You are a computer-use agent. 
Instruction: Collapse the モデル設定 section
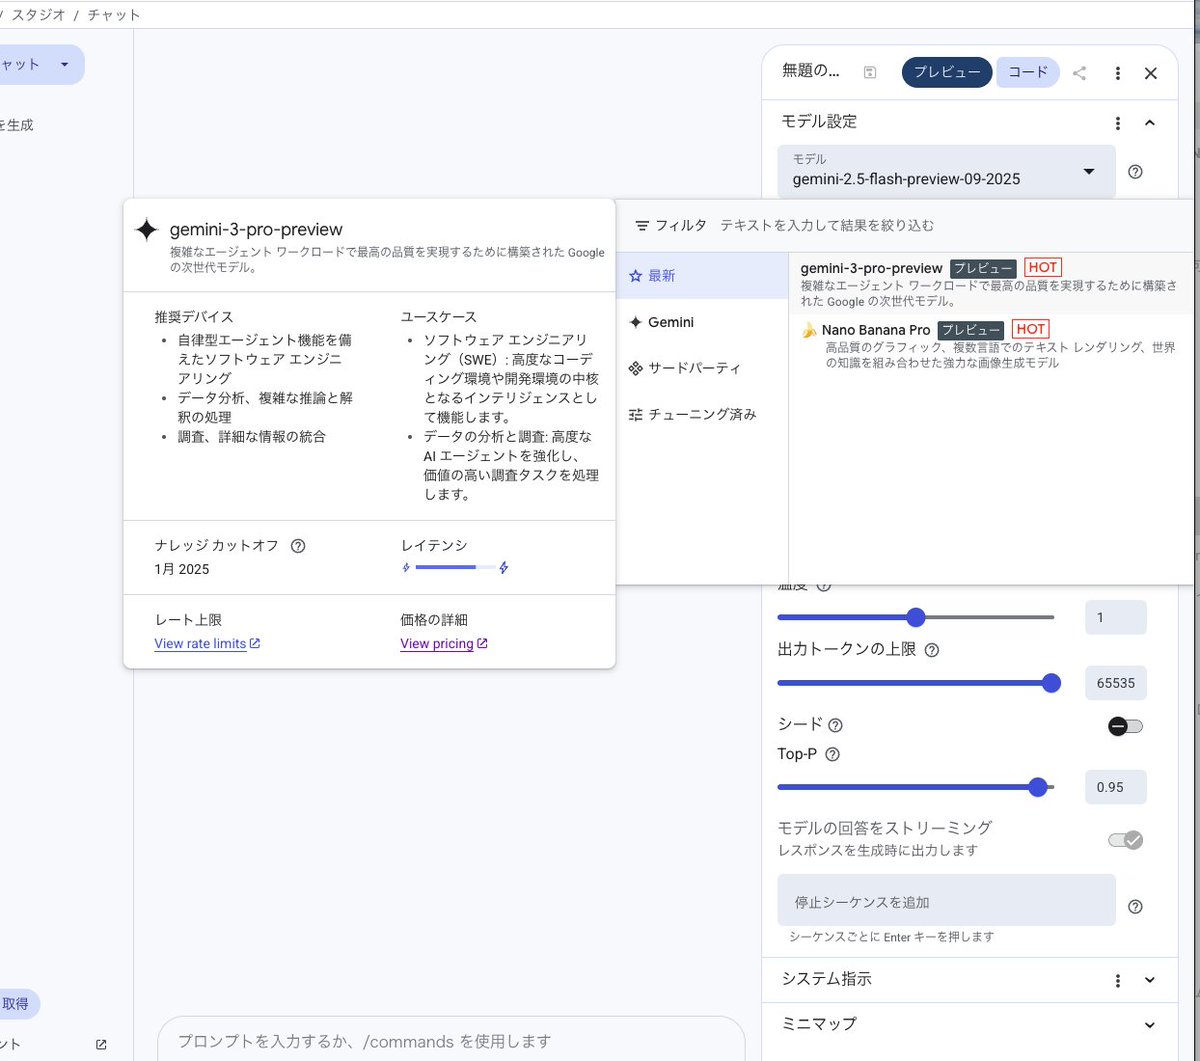1150,123
